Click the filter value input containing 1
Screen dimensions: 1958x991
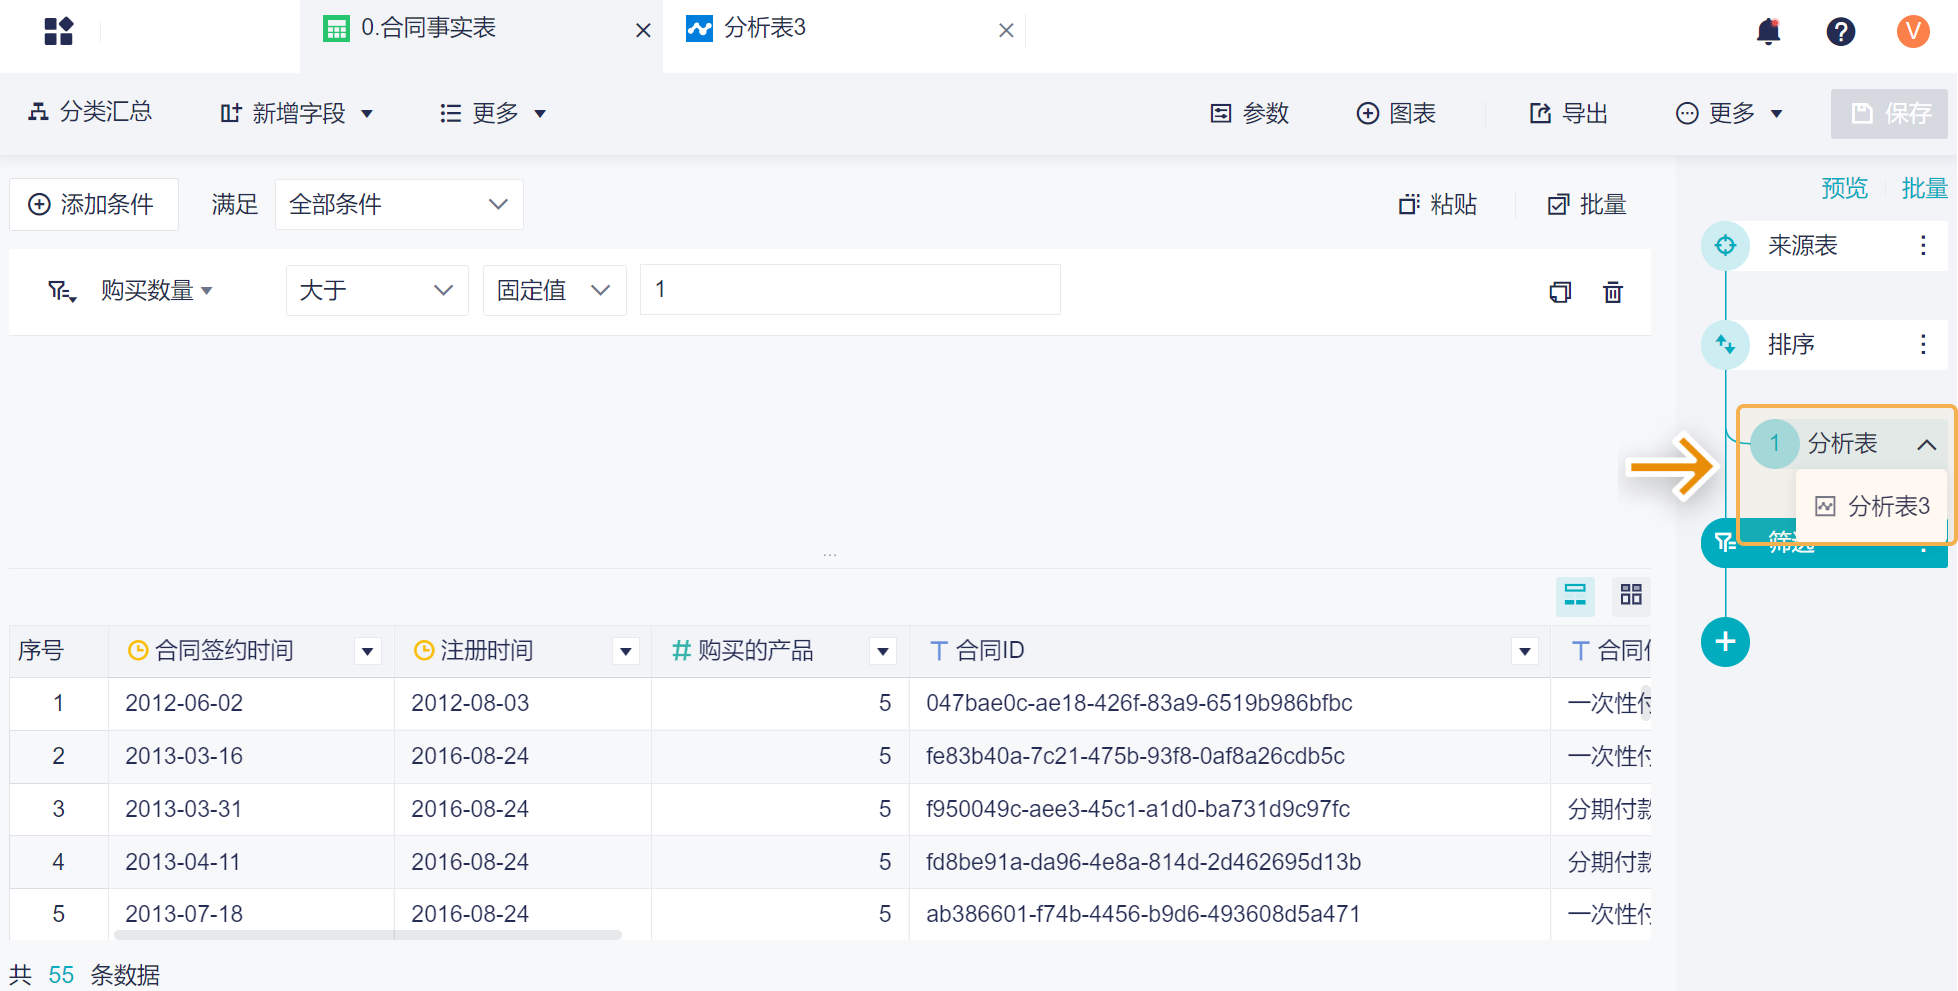[x=850, y=290]
